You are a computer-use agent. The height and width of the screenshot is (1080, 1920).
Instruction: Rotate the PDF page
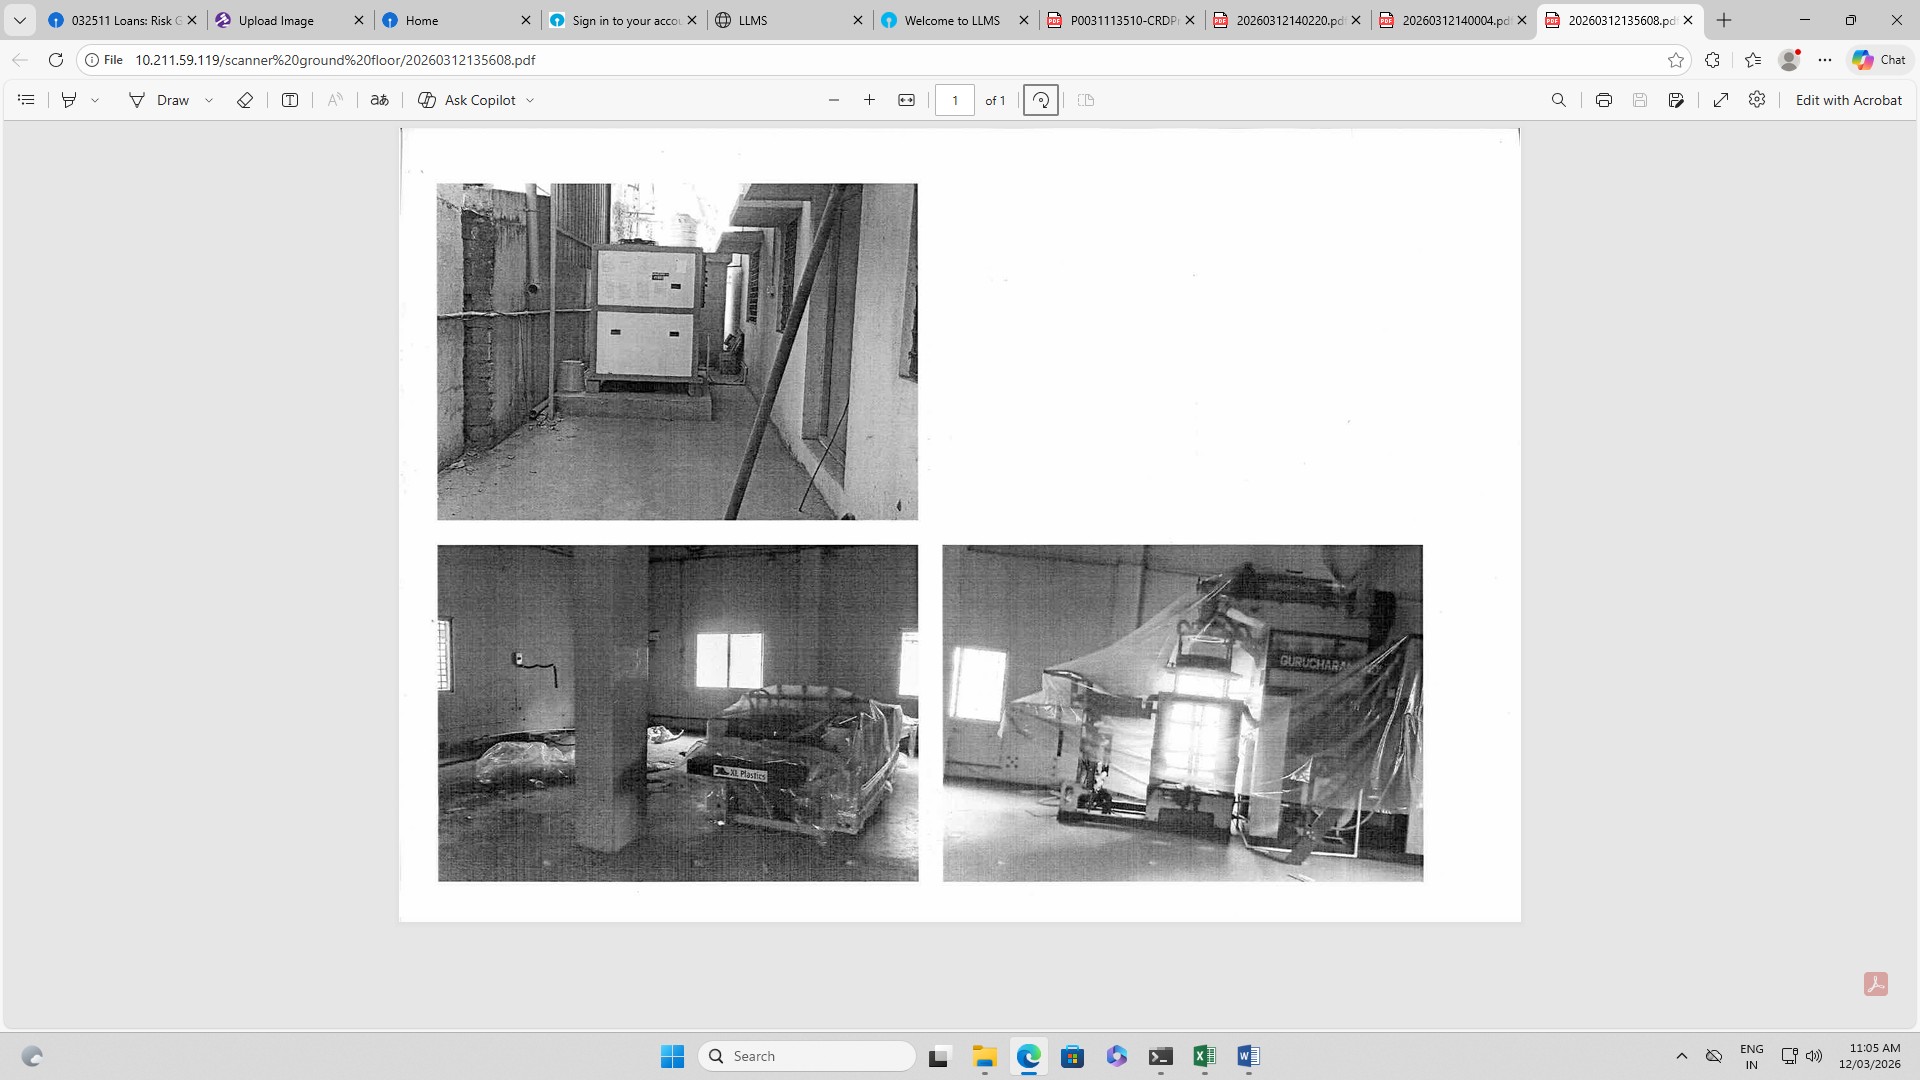[1041, 100]
